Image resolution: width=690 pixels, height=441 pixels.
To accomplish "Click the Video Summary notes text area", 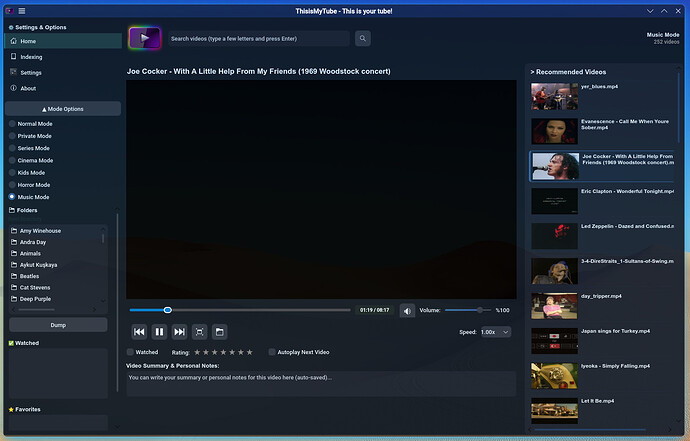I will (321, 384).
